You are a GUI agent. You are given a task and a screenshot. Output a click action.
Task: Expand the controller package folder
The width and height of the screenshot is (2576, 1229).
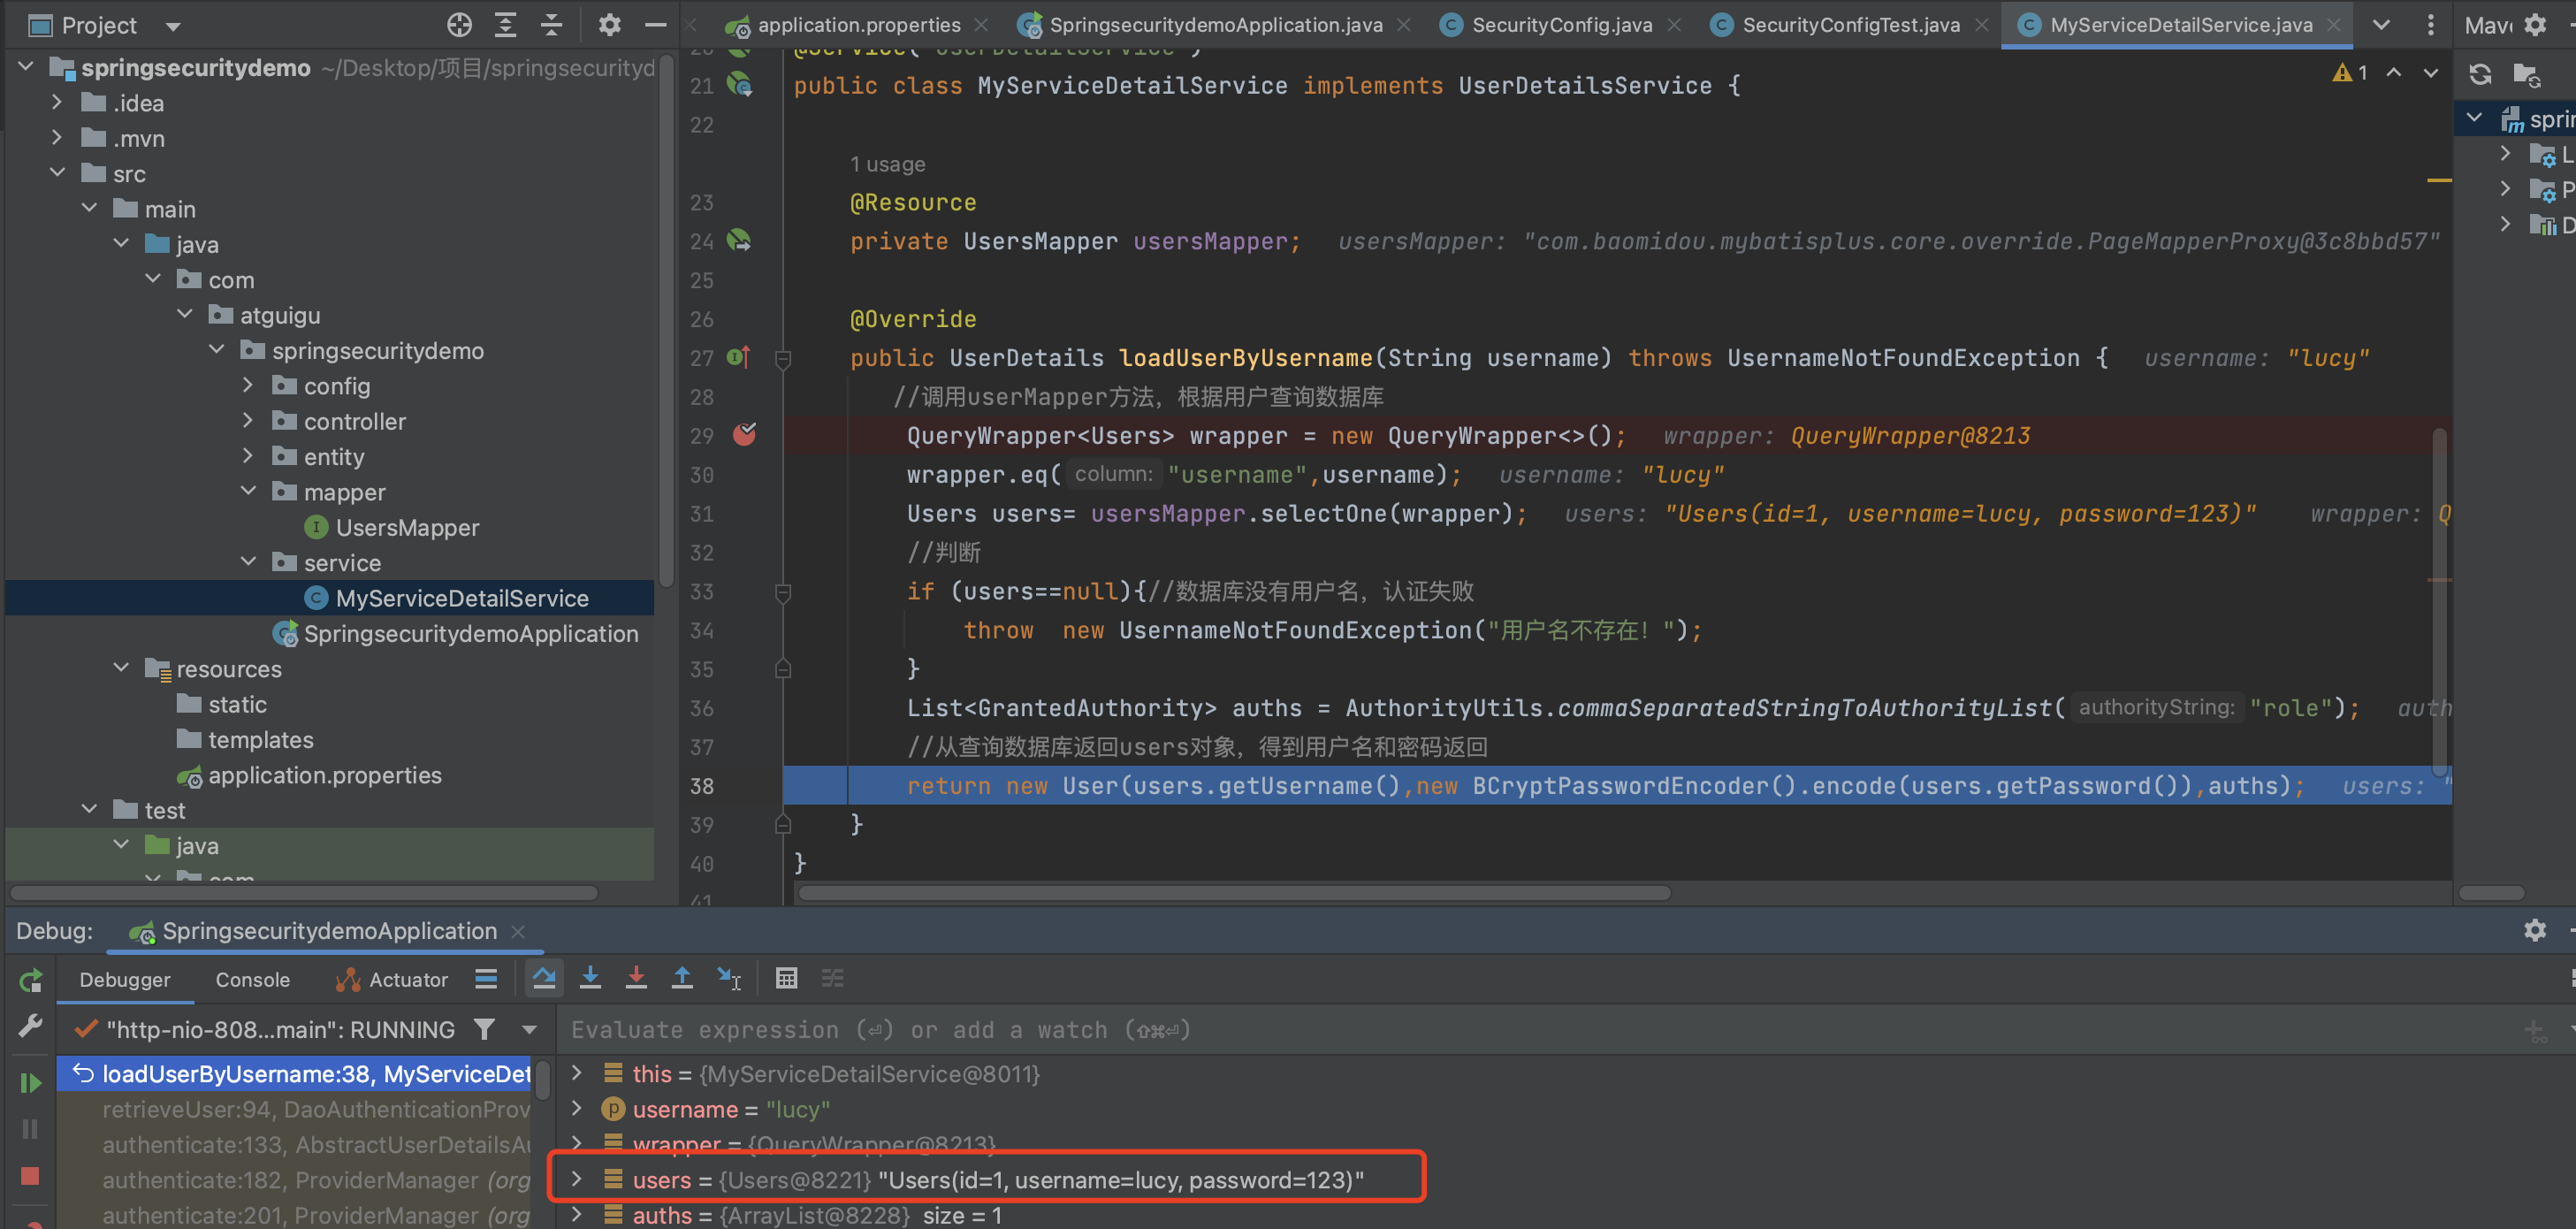click(x=248, y=421)
